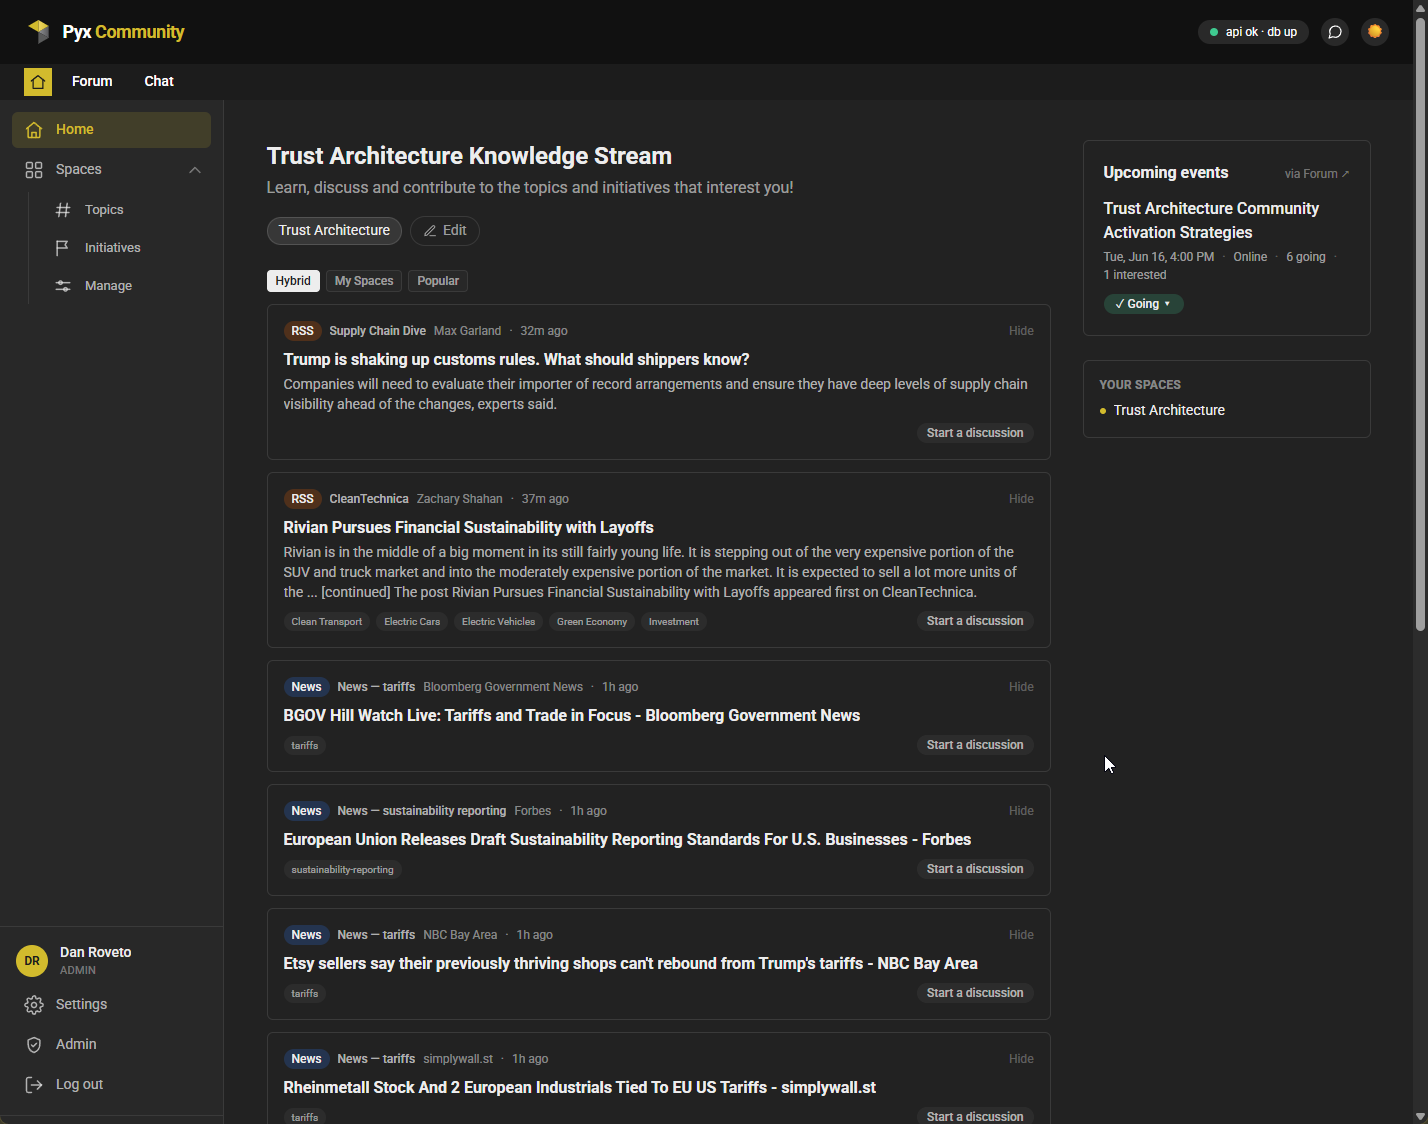The width and height of the screenshot is (1428, 1124).
Task: Open BGOV Hill Watch Live headline
Action: 571,716
